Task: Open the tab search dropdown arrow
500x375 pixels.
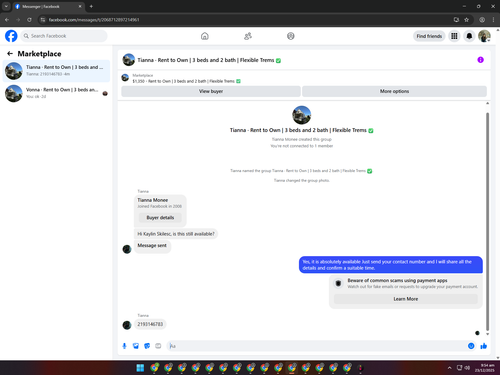Action: click(x=6, y=6)
